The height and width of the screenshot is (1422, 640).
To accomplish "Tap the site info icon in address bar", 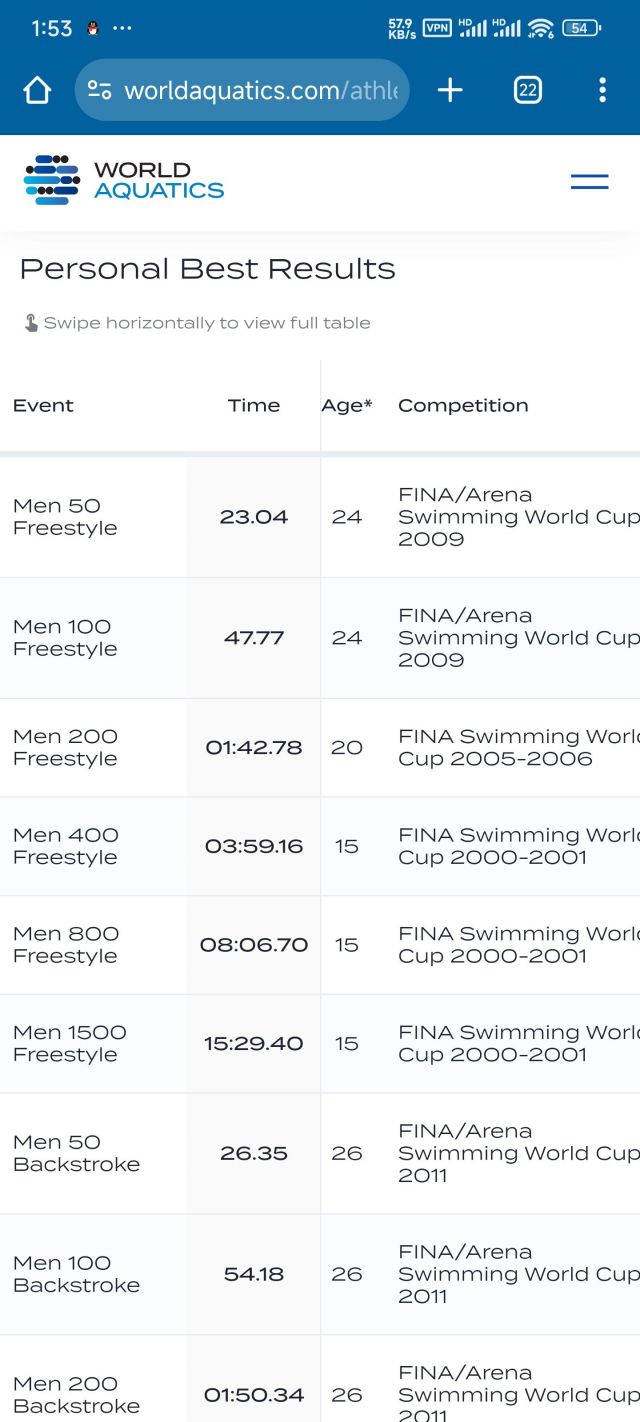I will (100, 91).
